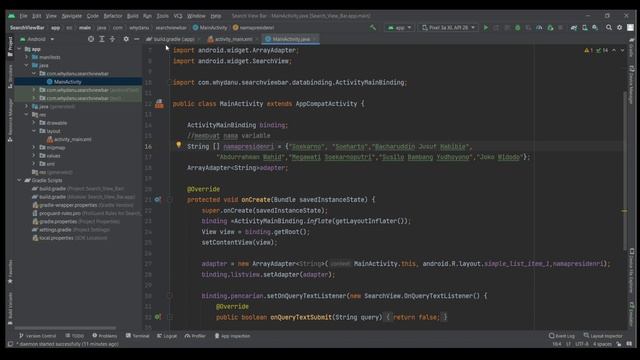Click Select Opened File target icon

click(x=91, y=39)
